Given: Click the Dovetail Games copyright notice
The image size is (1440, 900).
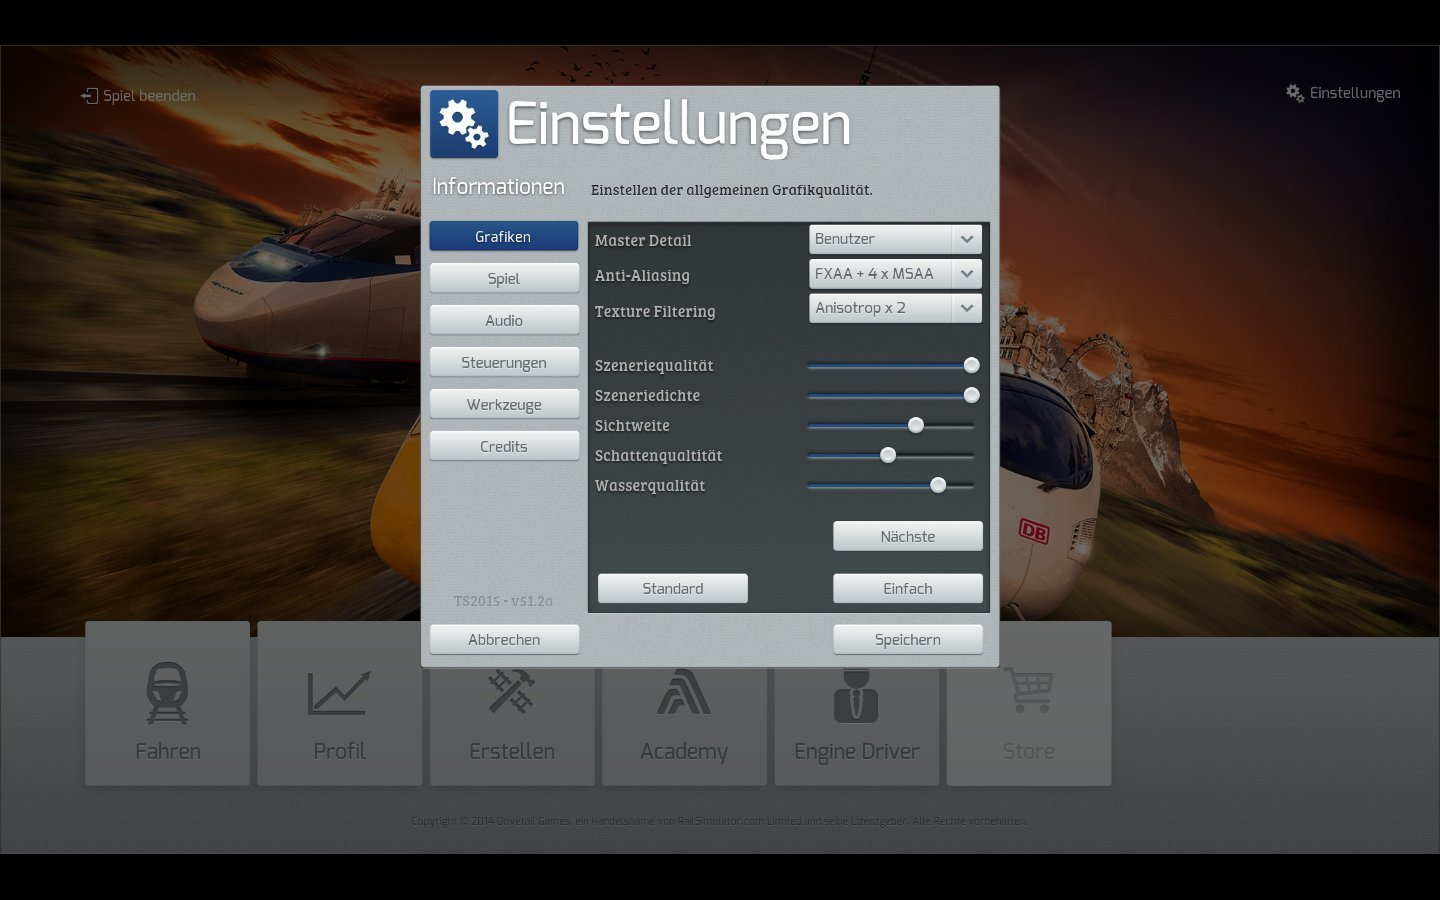Looking at the screenshot, I should (x=719, y=821).
